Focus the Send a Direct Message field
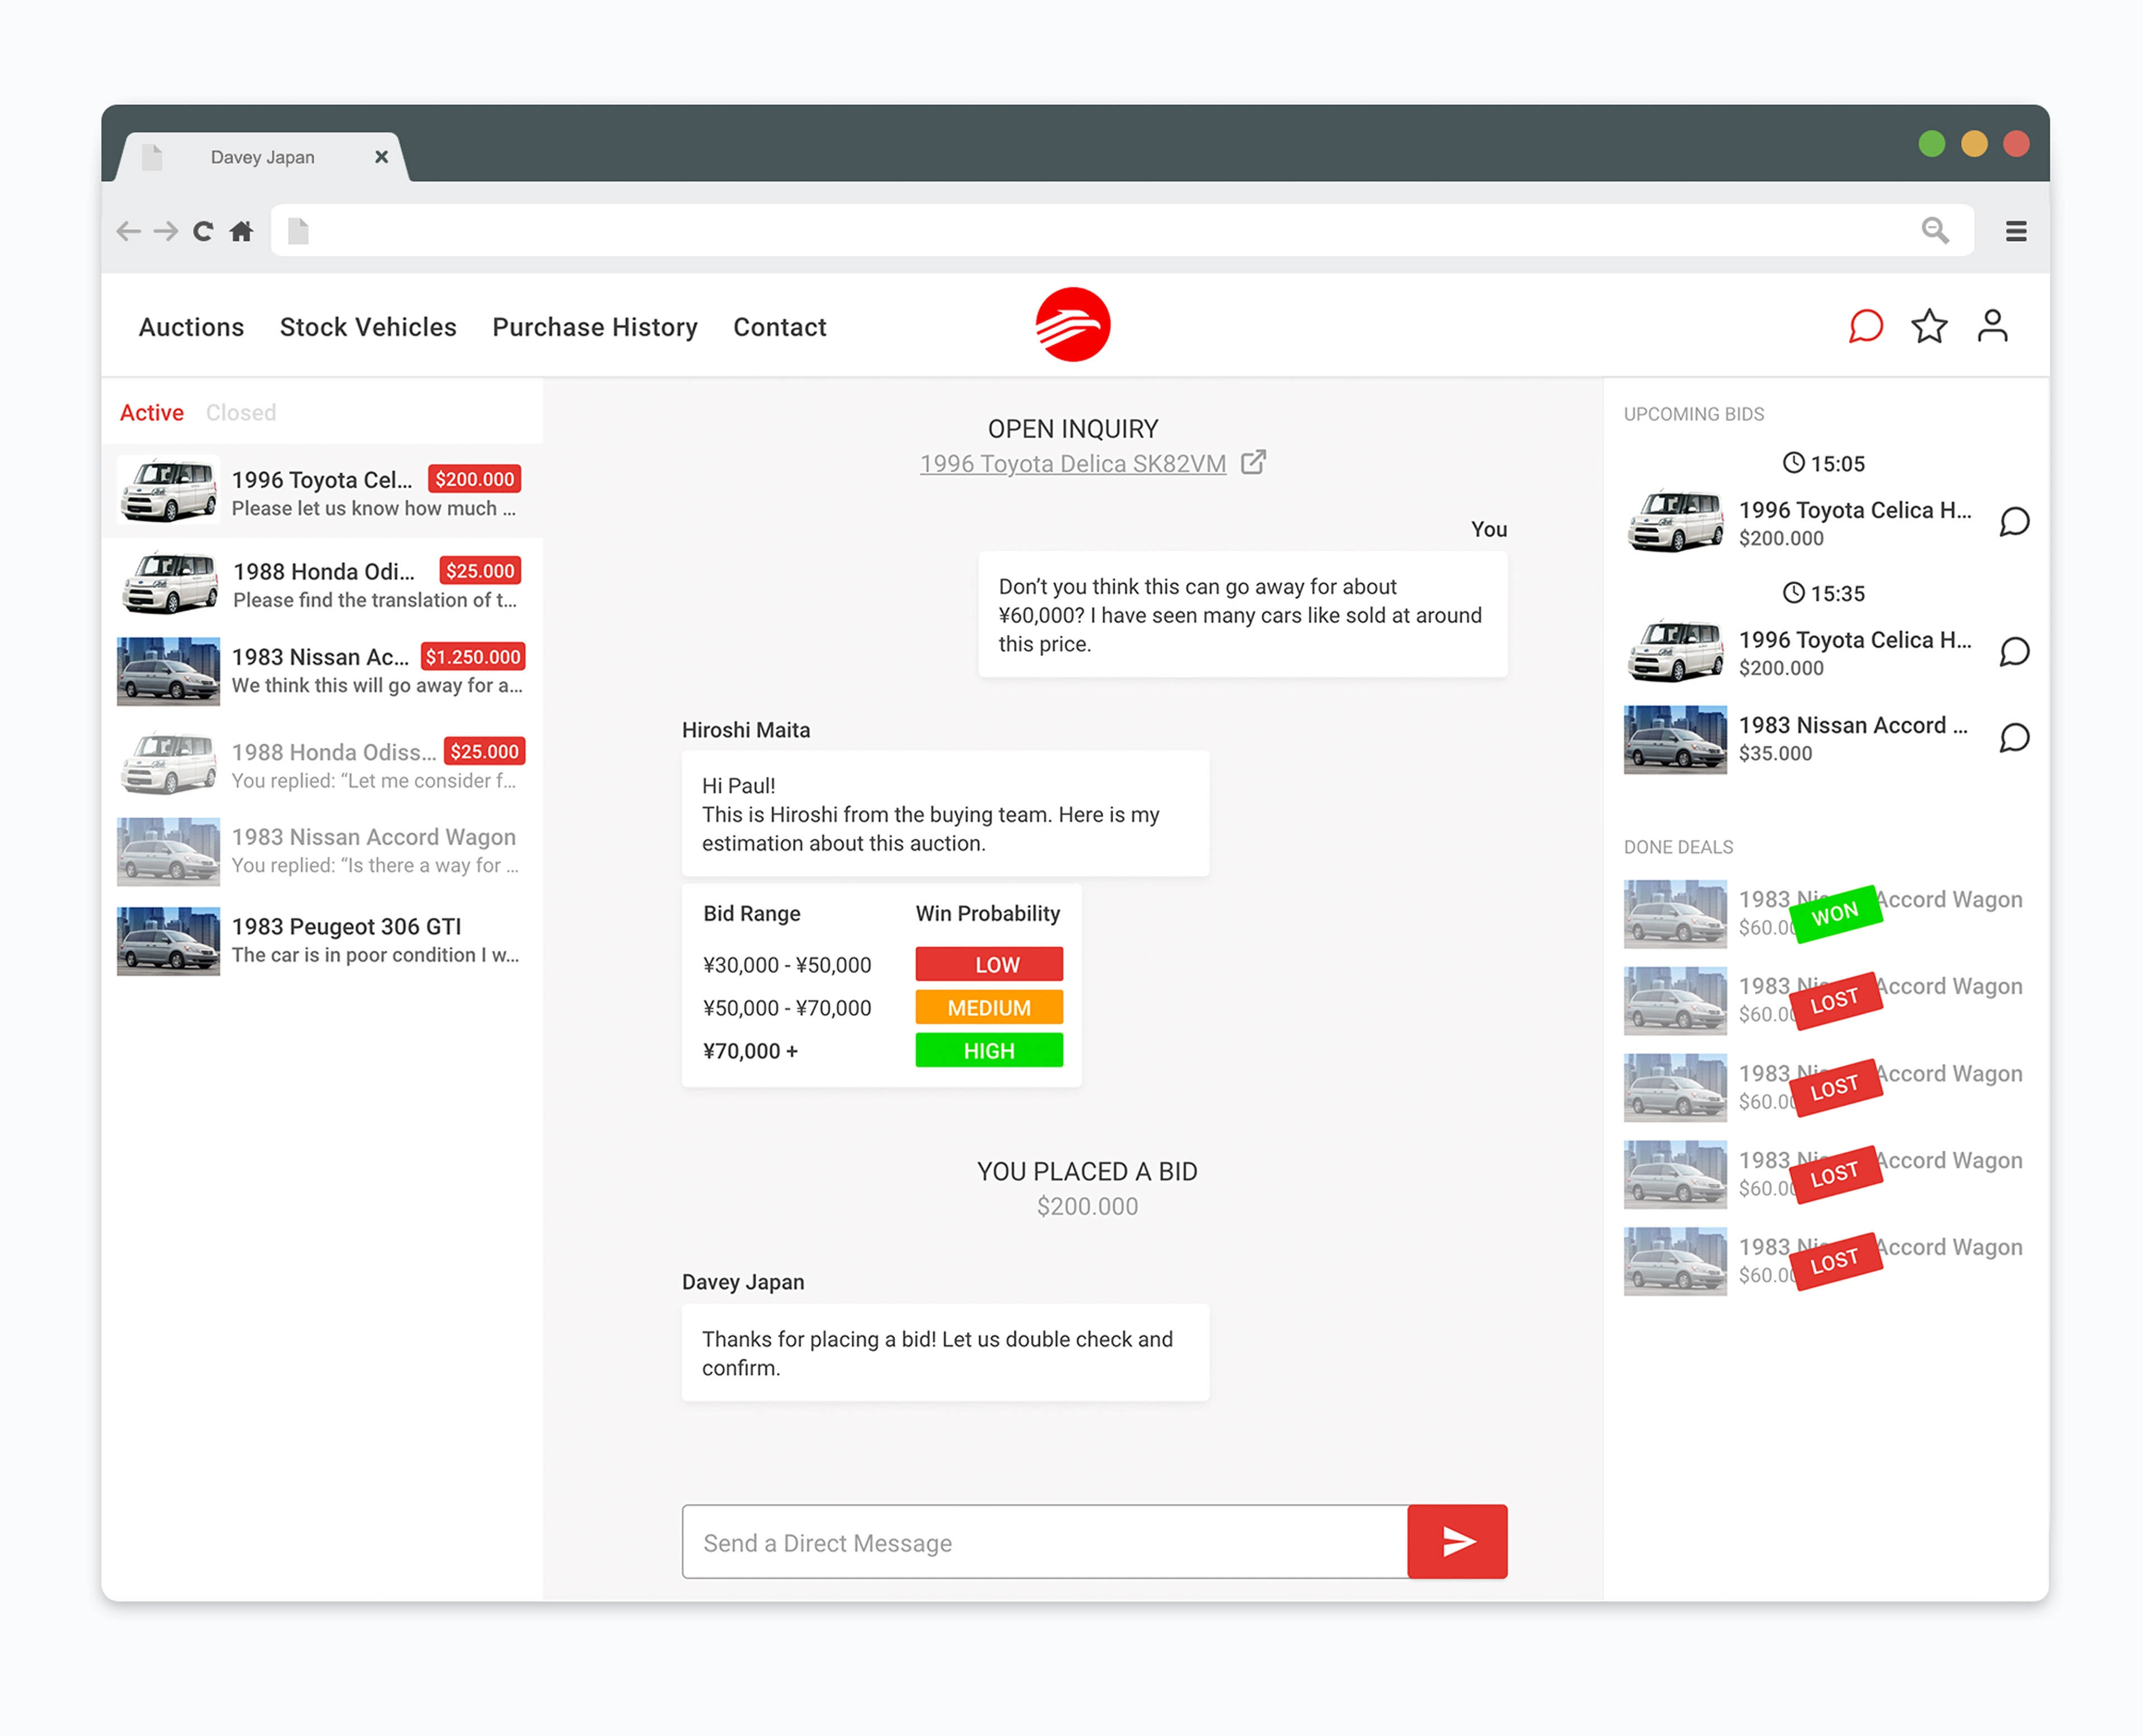2143x1736 pixels. tap(1043, 1542)
